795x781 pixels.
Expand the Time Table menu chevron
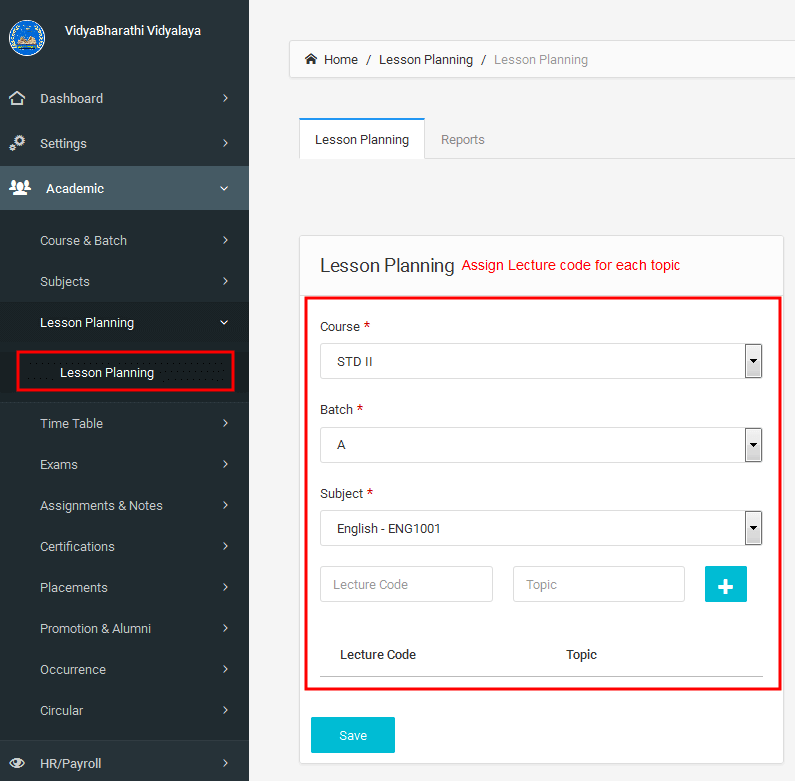(225, 423)
